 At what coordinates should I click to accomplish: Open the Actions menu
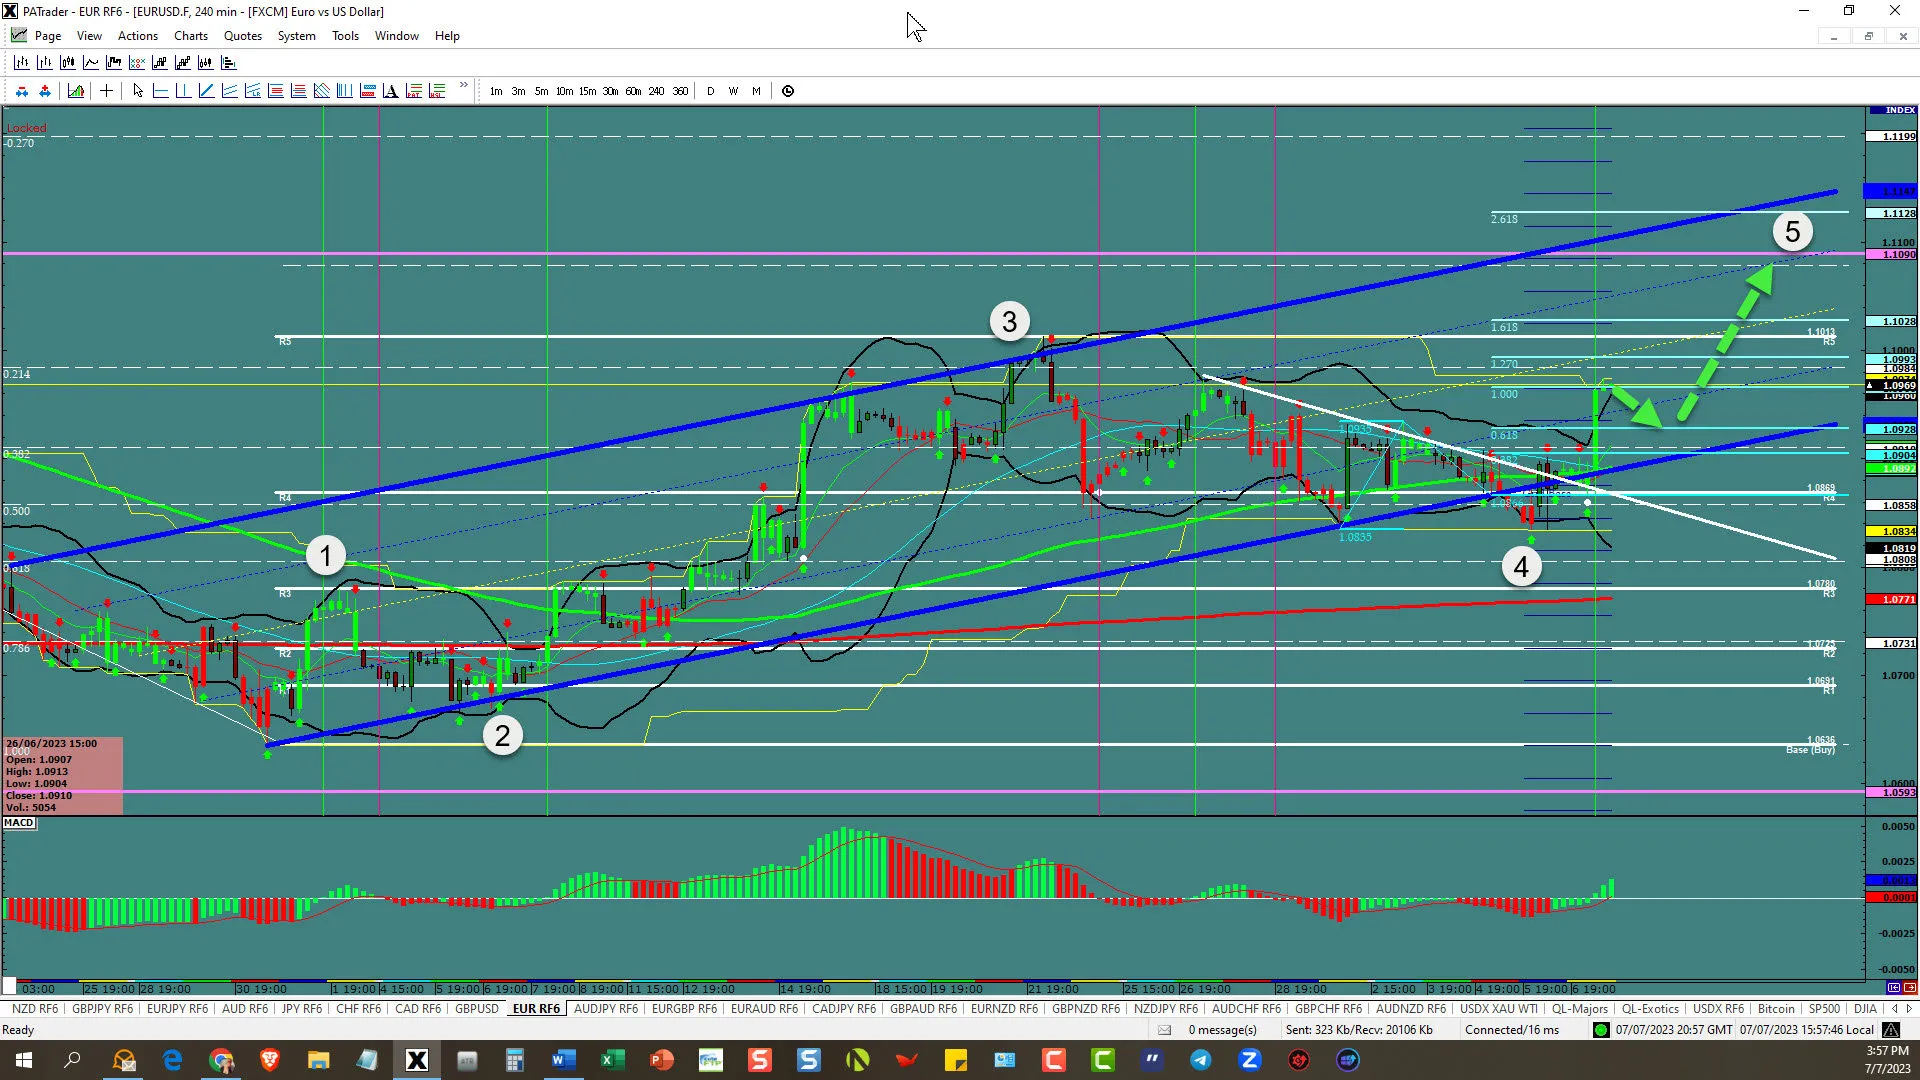(x=138, y=35)
